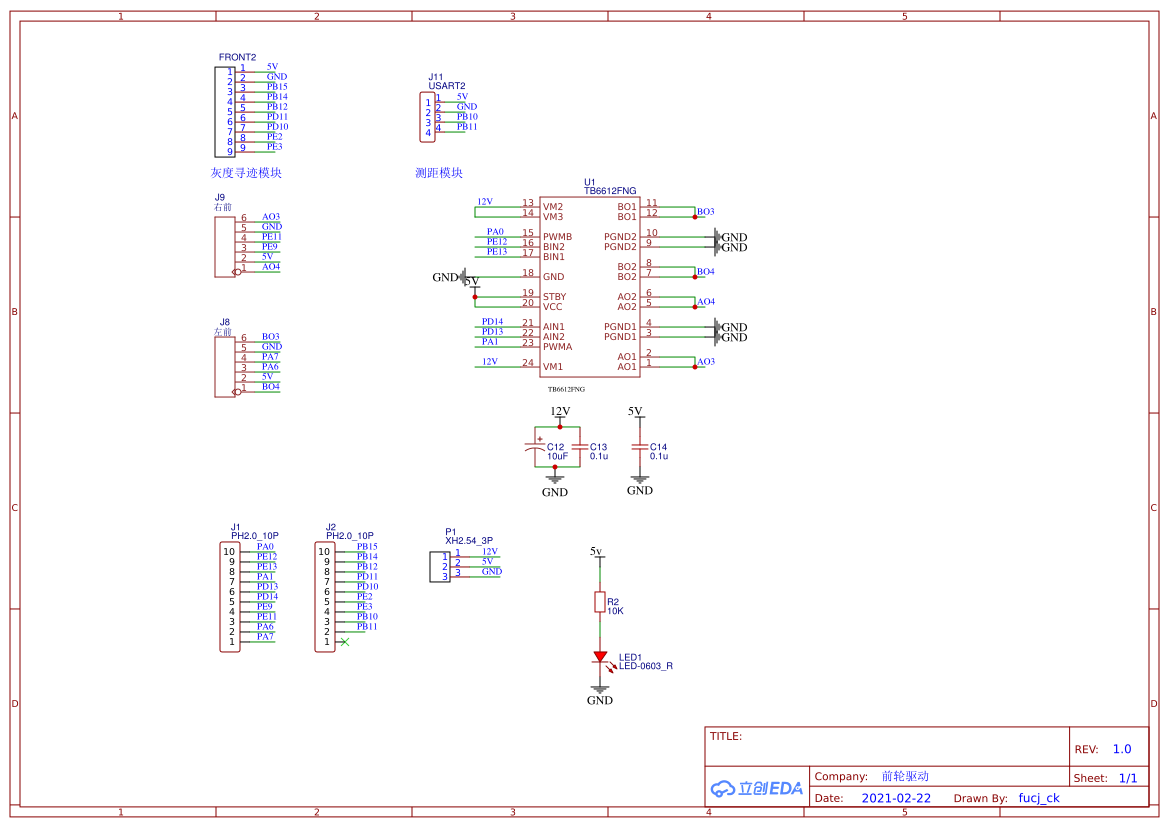Click the "STBY" pin name on U1
1169x827 pixels.
click(555, 297)
